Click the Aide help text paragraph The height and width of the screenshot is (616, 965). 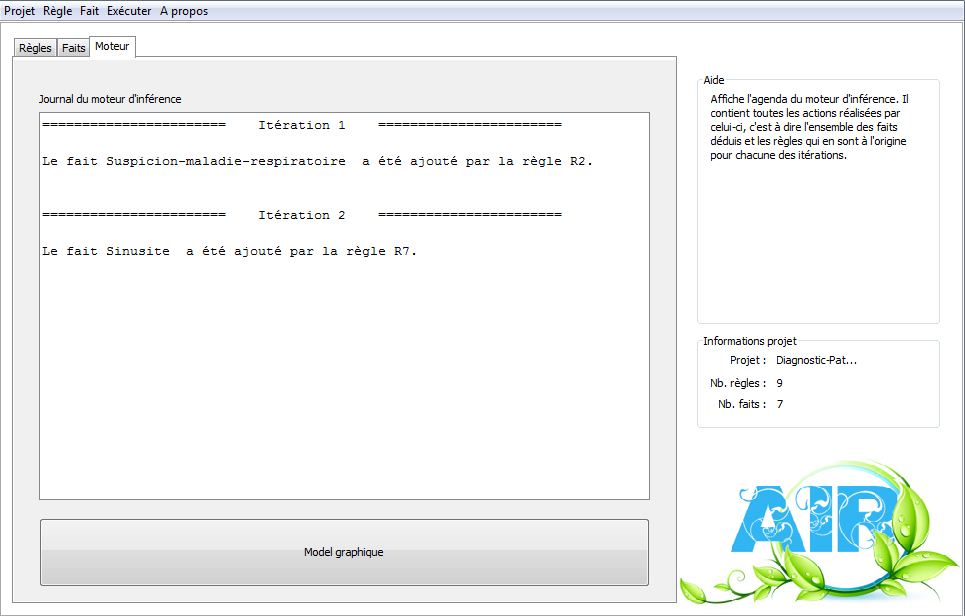coord(809,127)
